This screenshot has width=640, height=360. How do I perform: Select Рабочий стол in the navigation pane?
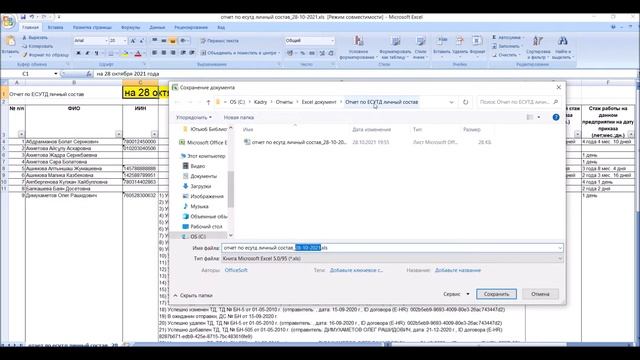[206, 227]
